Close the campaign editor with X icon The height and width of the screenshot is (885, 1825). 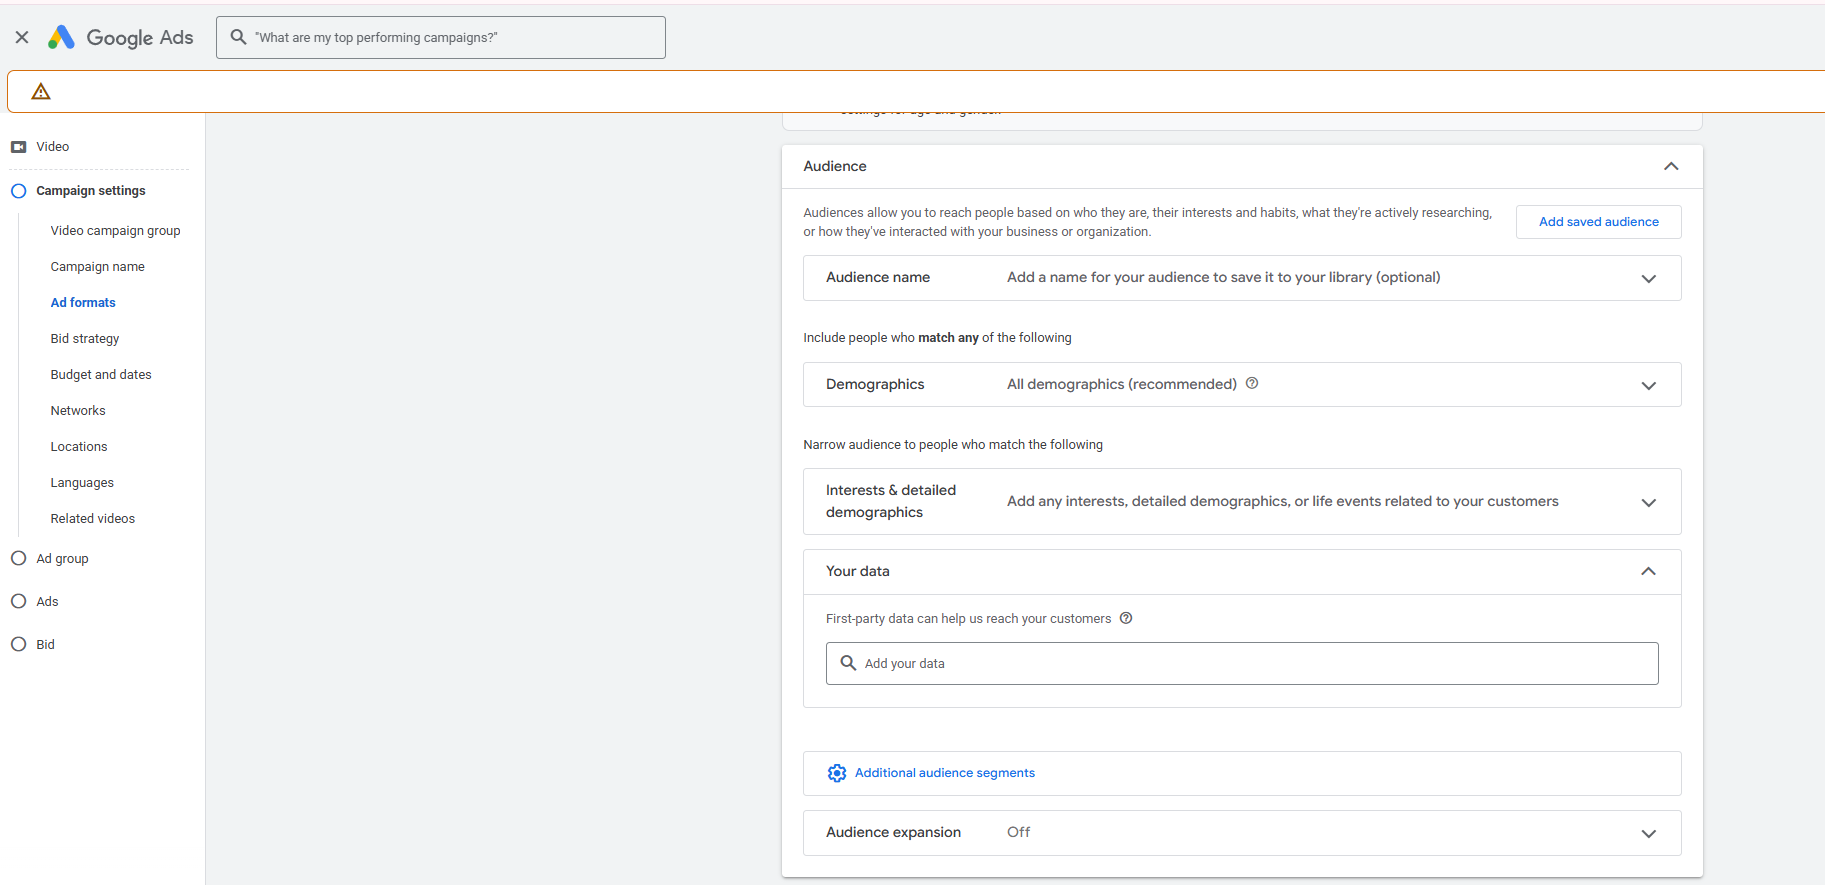coord(22,37)
